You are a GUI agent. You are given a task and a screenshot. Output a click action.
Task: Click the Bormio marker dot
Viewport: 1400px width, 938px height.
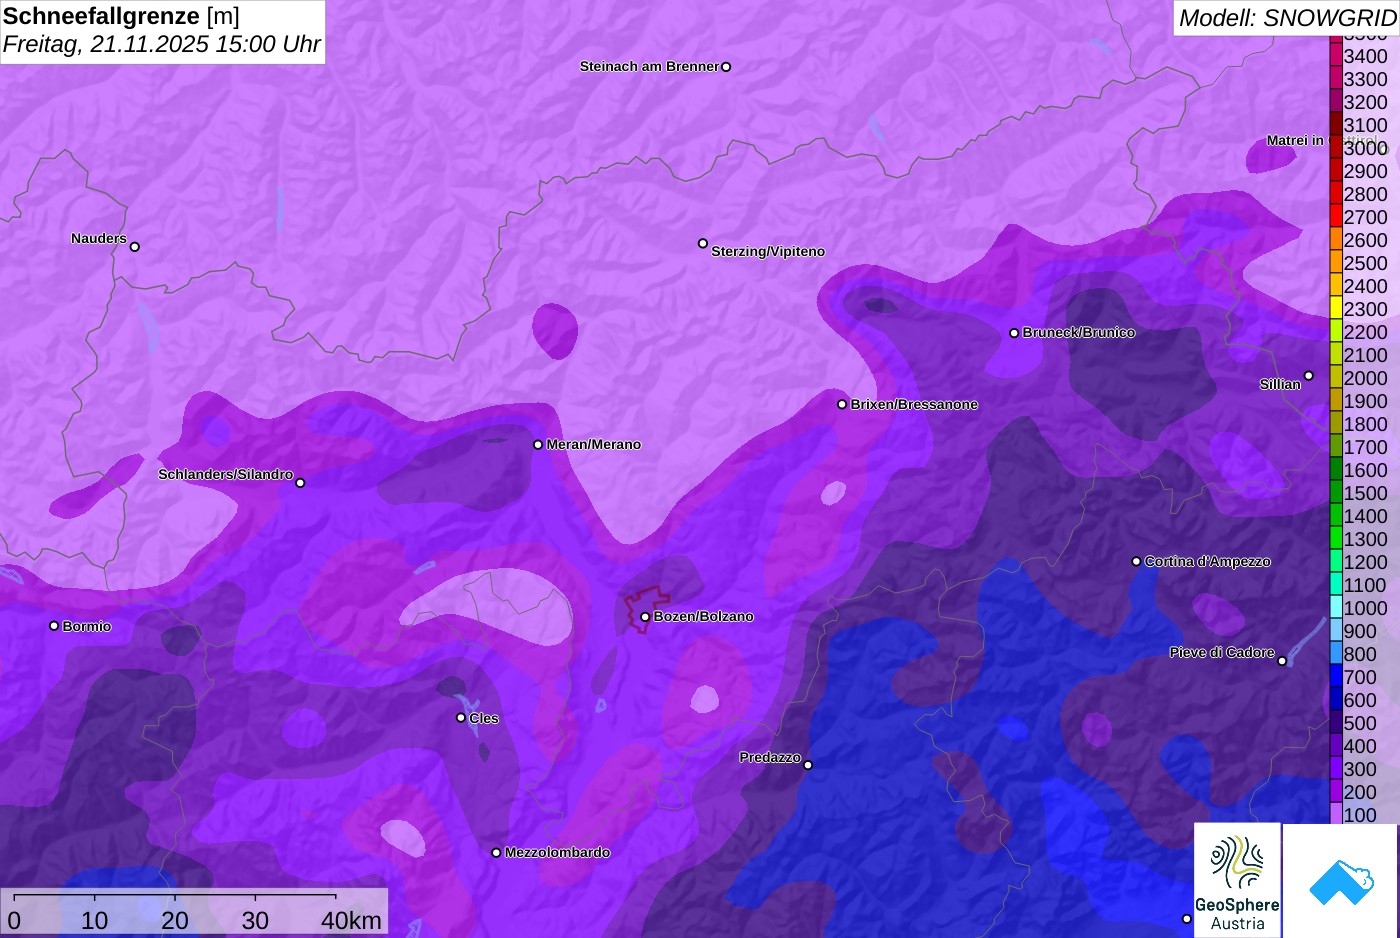tap(54, 626)
